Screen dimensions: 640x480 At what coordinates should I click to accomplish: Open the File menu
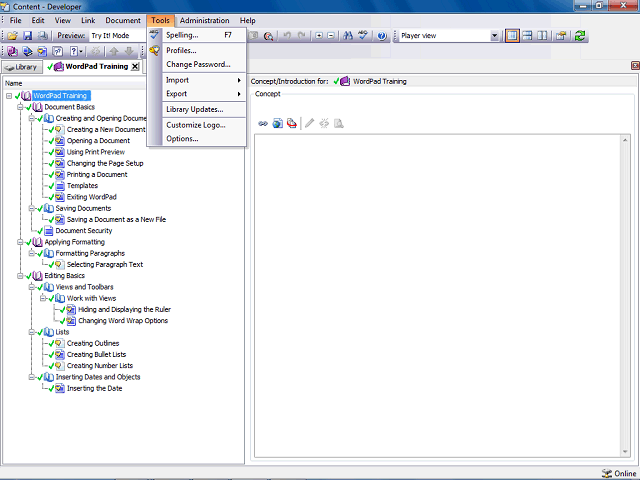pyautogui.click(x=16, y=20)
